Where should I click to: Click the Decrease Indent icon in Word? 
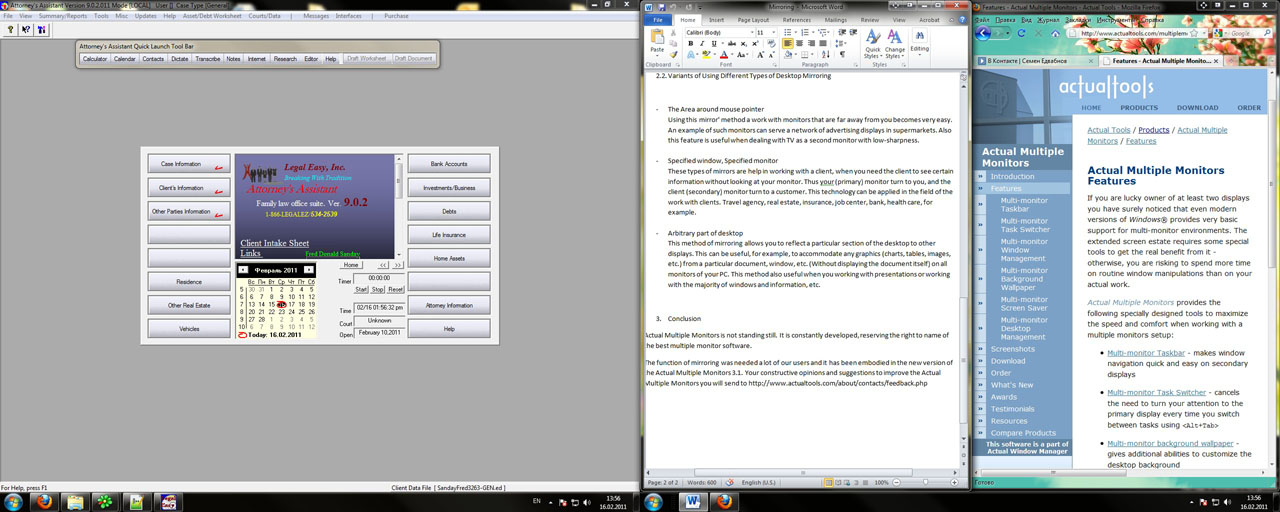click(x=842, y=32)
